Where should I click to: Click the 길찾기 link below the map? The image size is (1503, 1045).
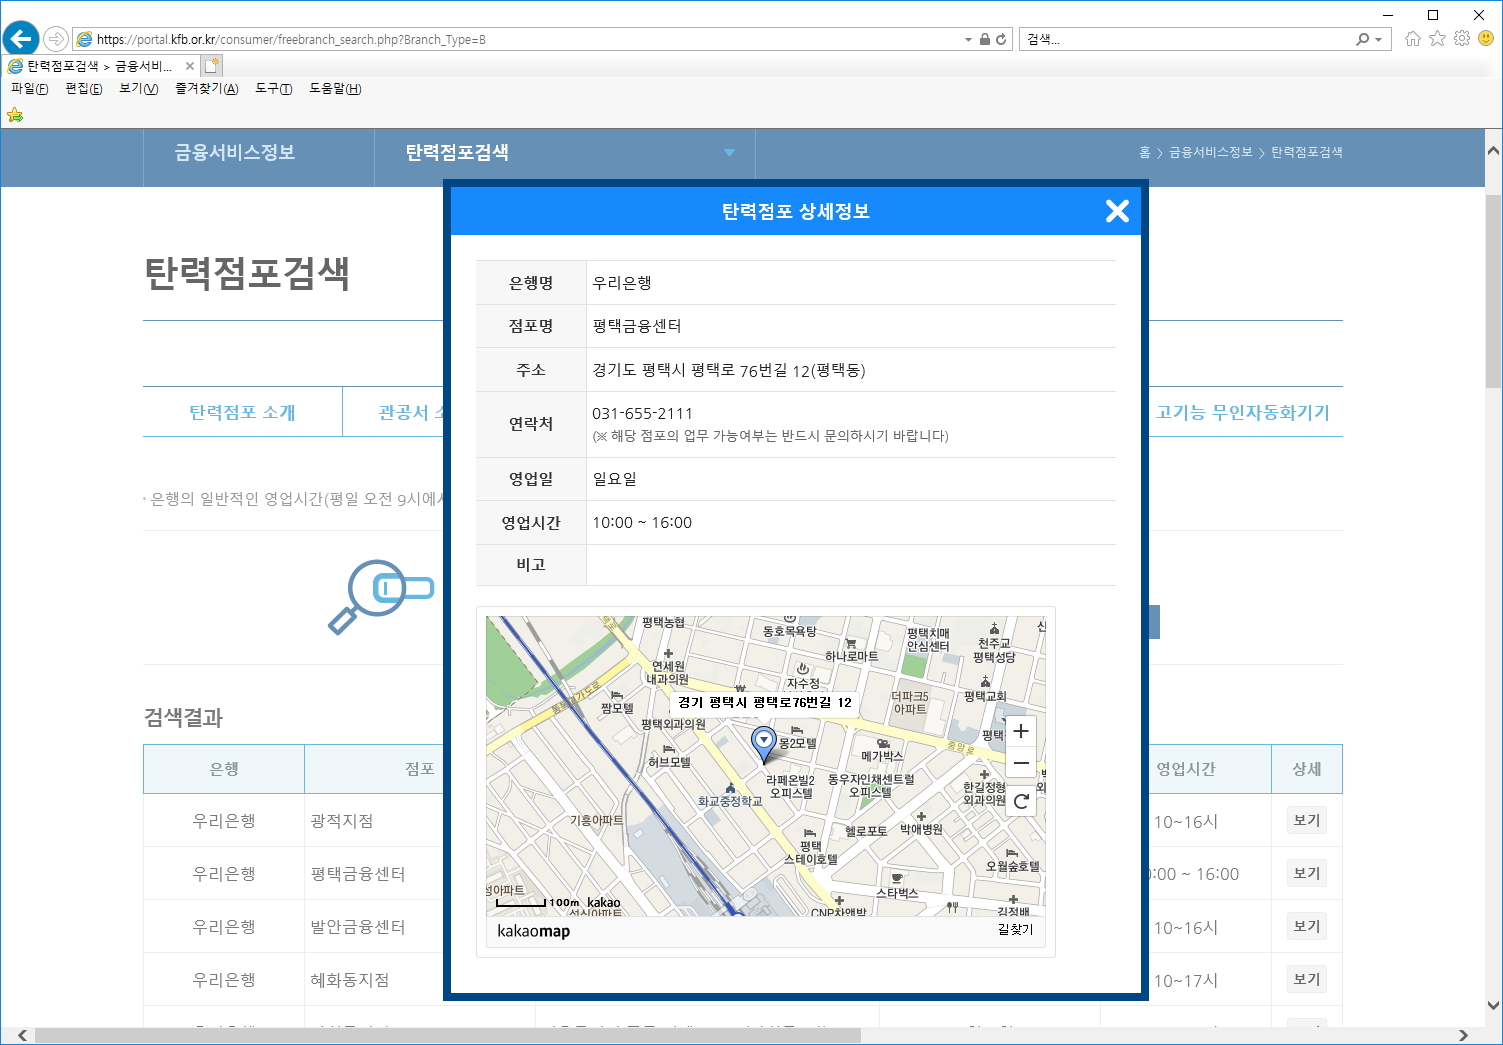[1015, 930]
